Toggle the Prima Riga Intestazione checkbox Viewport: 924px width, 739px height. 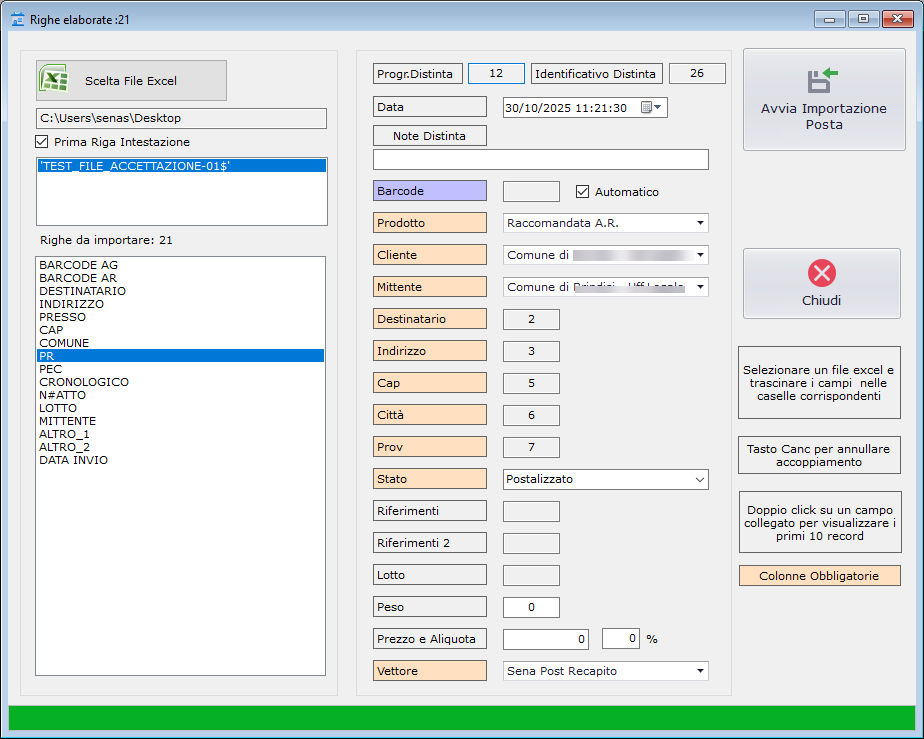pos(42,142)
